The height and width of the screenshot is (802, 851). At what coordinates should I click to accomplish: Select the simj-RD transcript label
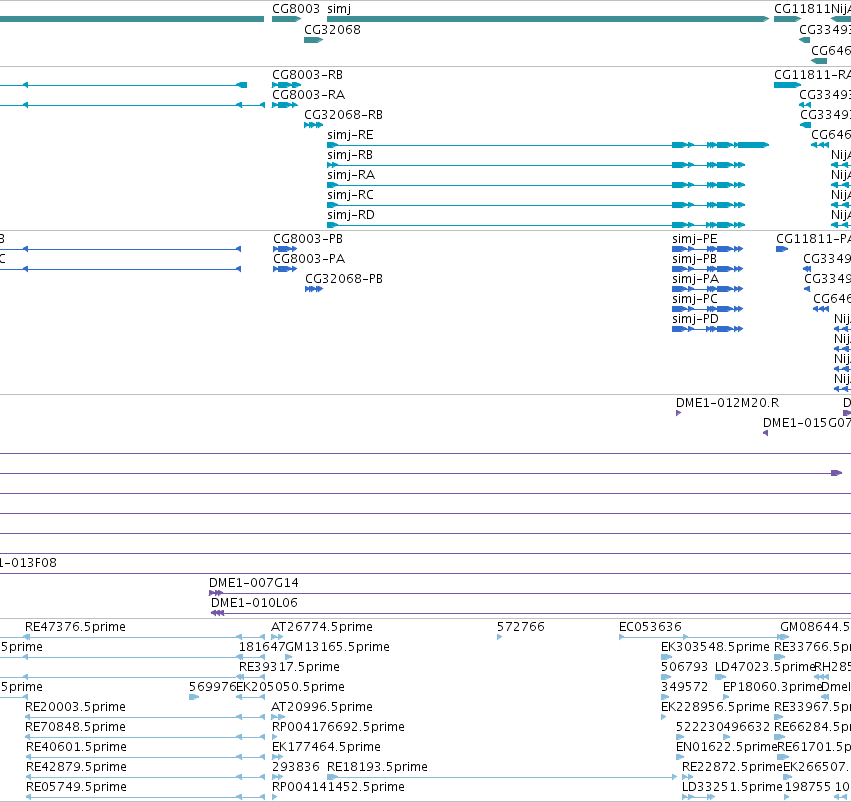(351, 215)
